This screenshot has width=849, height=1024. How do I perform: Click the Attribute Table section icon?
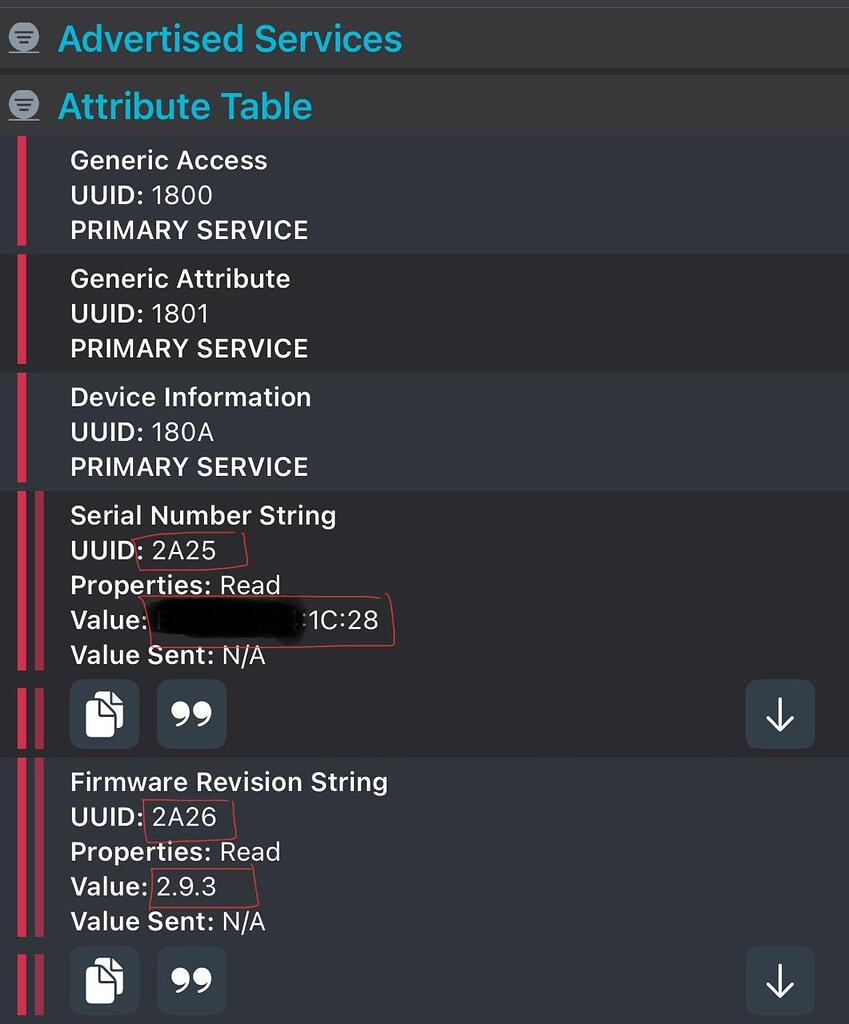pos(23,104)
